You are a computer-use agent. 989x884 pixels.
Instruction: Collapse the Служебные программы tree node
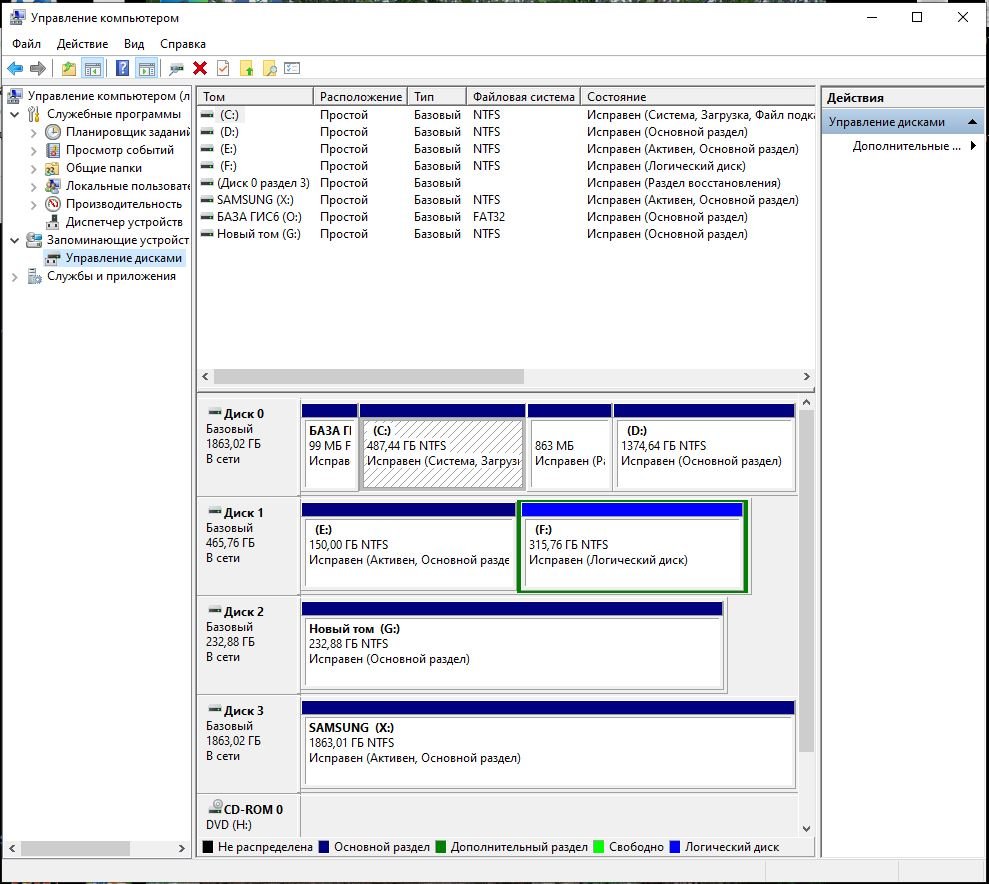point(15,114)
